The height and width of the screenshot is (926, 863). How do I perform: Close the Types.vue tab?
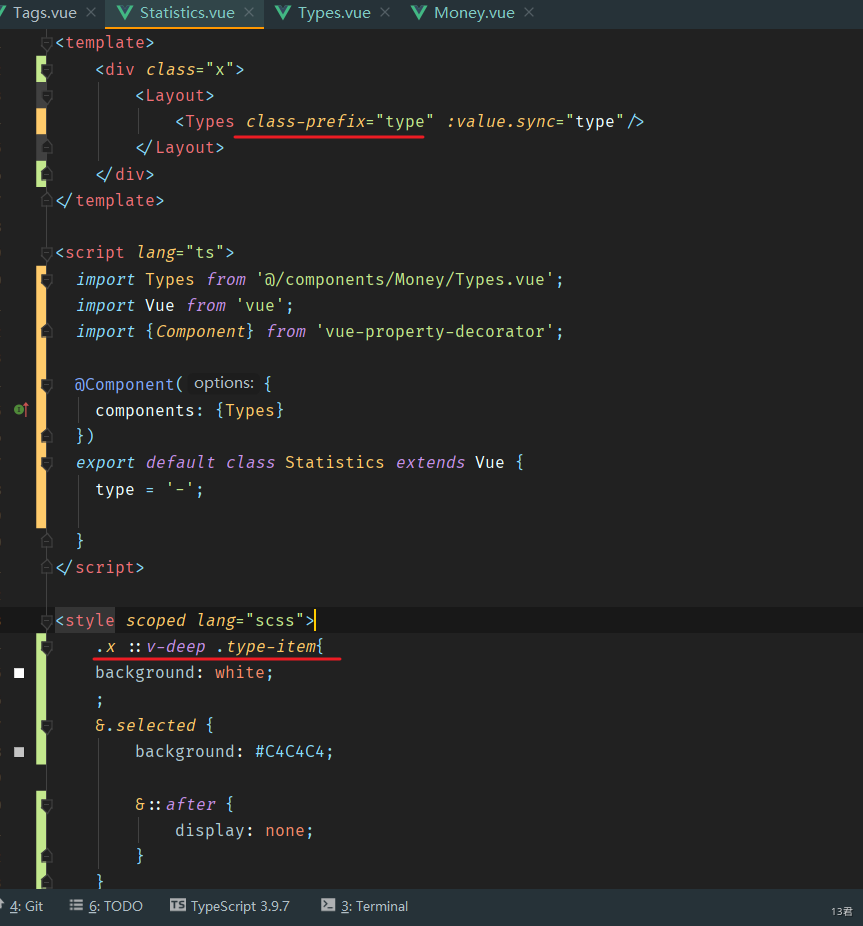[385, 12]
